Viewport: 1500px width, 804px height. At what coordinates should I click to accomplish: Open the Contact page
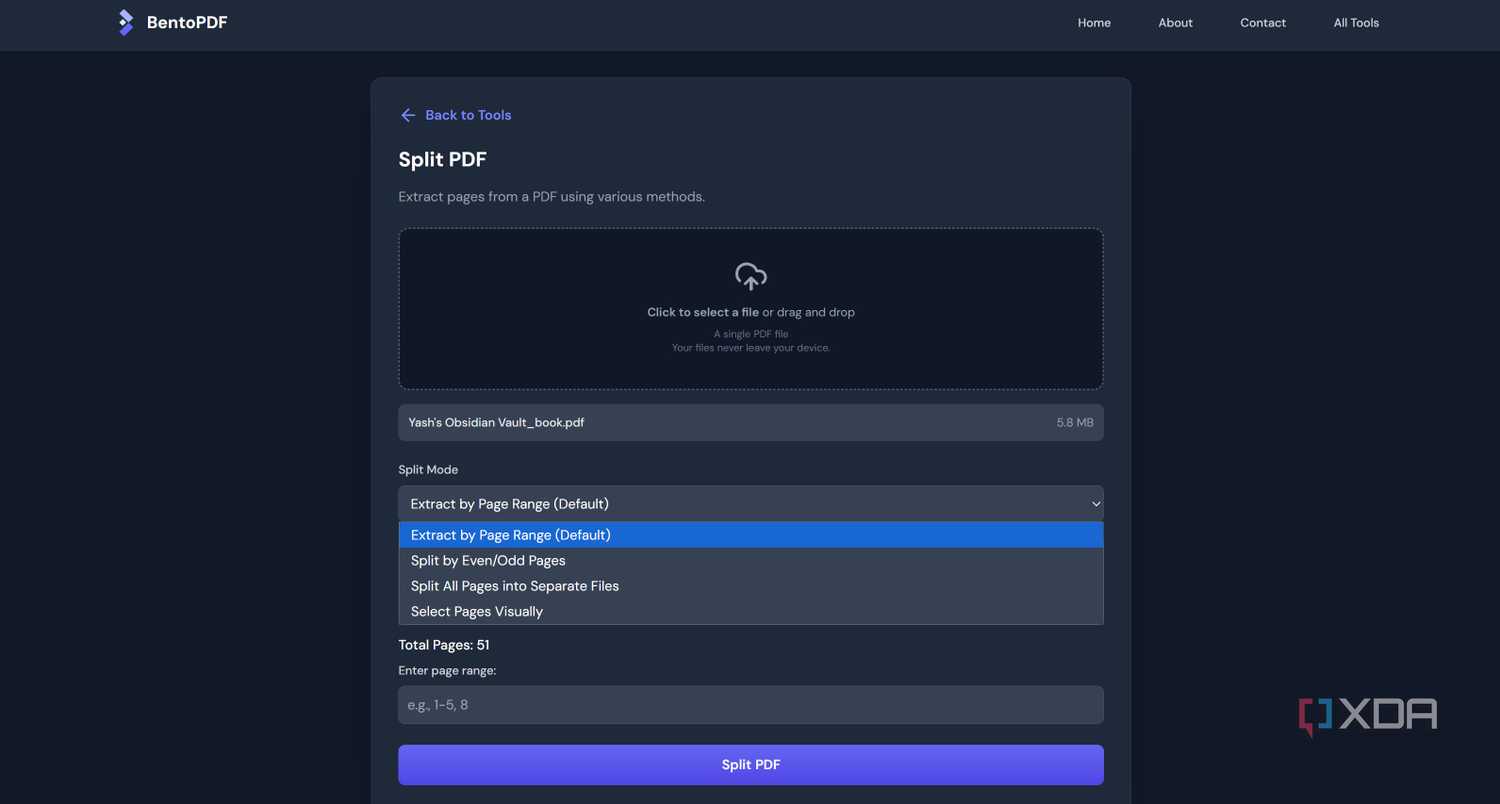[1263, 23]
